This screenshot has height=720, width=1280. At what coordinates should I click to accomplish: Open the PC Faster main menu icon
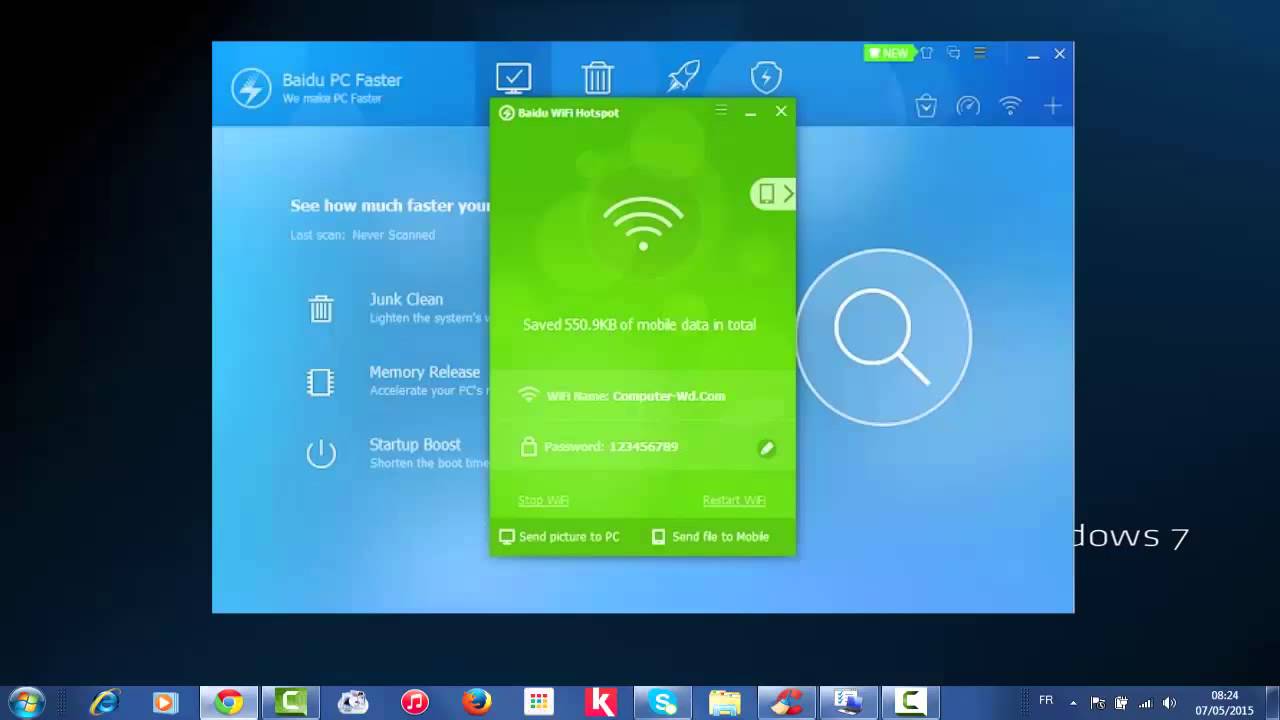click(980, 53)
